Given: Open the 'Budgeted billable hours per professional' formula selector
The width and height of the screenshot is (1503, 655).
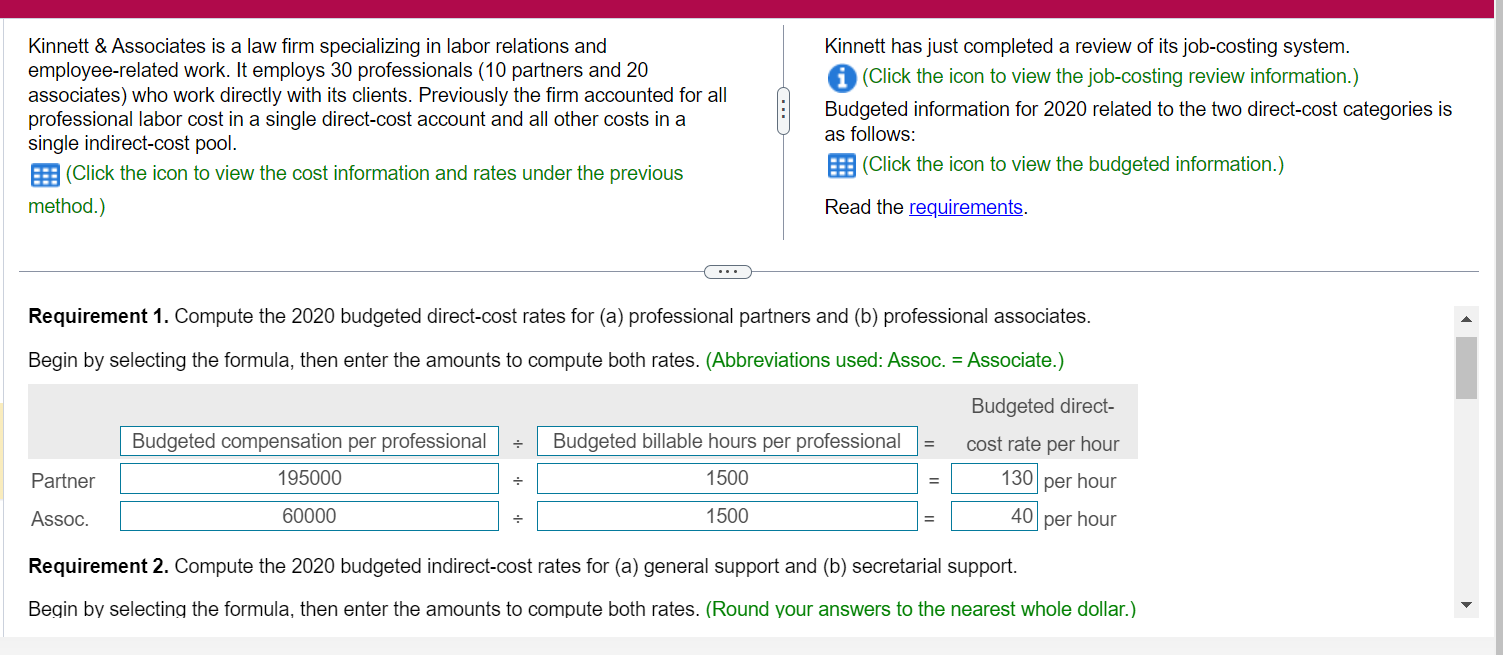Looking at the screenshot, I should click(x=727, y=440).
